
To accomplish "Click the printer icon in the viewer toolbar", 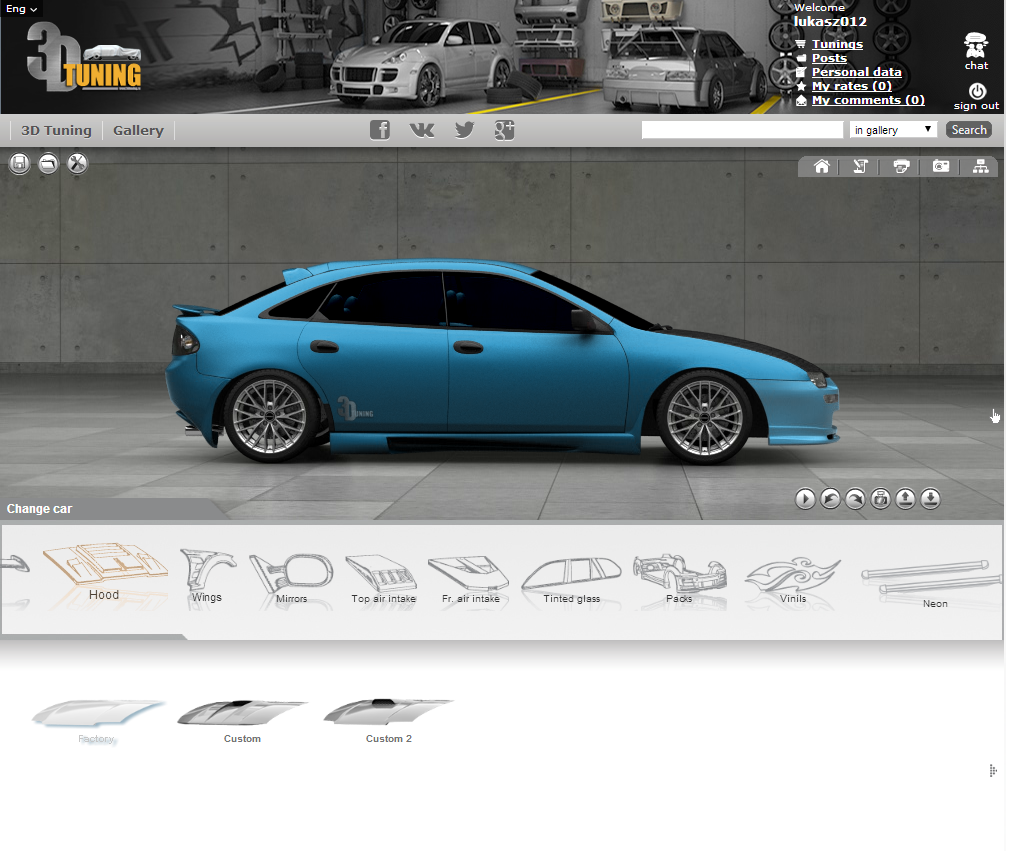I will 901,167.
